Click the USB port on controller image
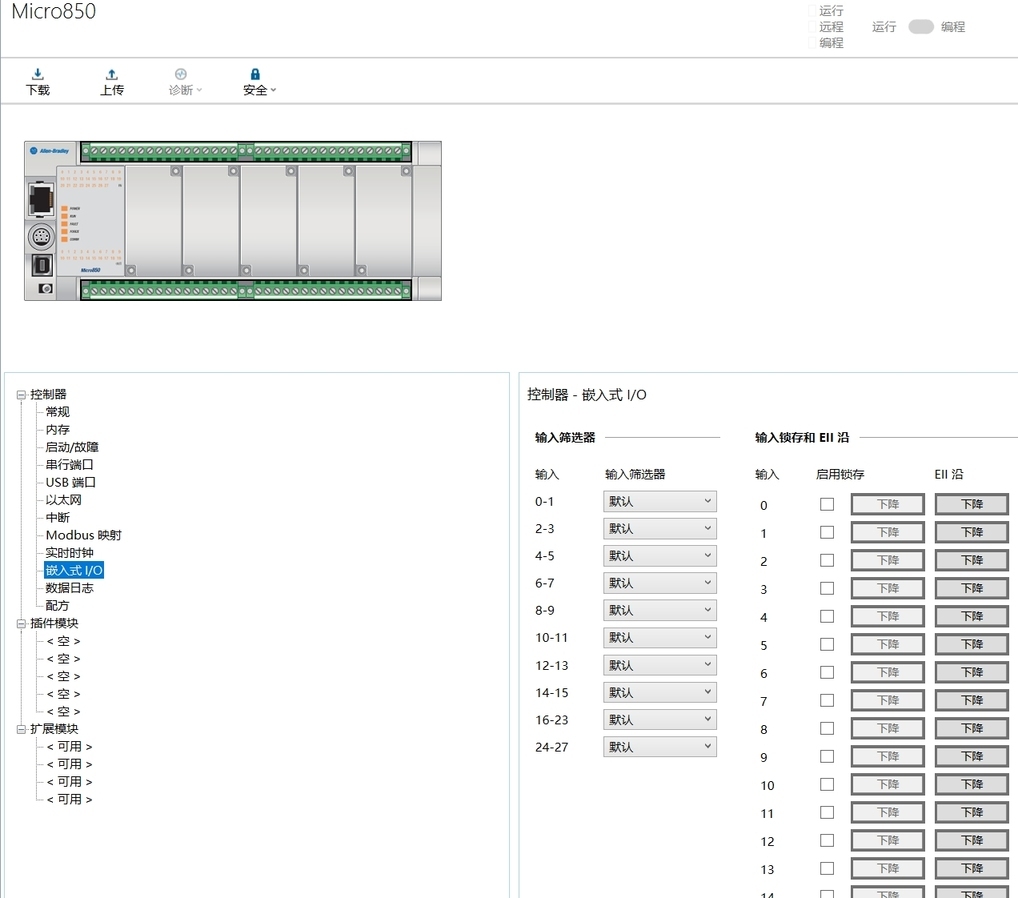 (42, 265)
